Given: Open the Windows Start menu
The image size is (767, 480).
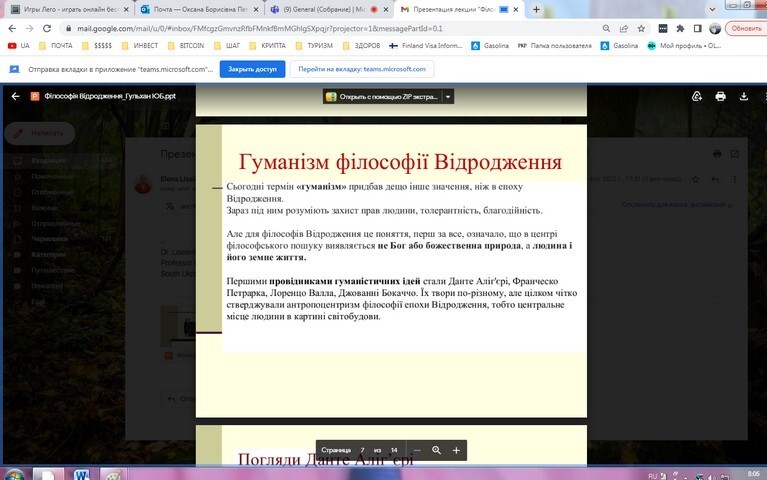Looking at the screenshot, I should (x=12, y=472).
